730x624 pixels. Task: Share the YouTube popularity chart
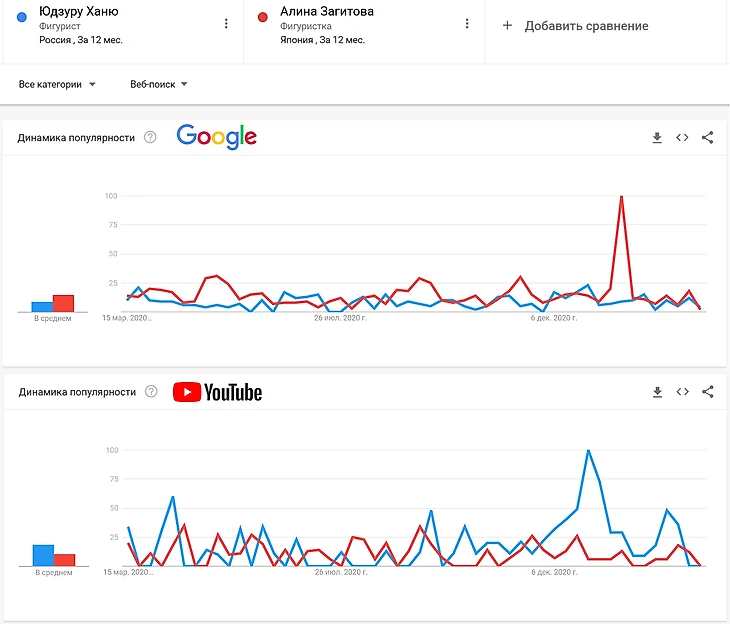[707, 392]
